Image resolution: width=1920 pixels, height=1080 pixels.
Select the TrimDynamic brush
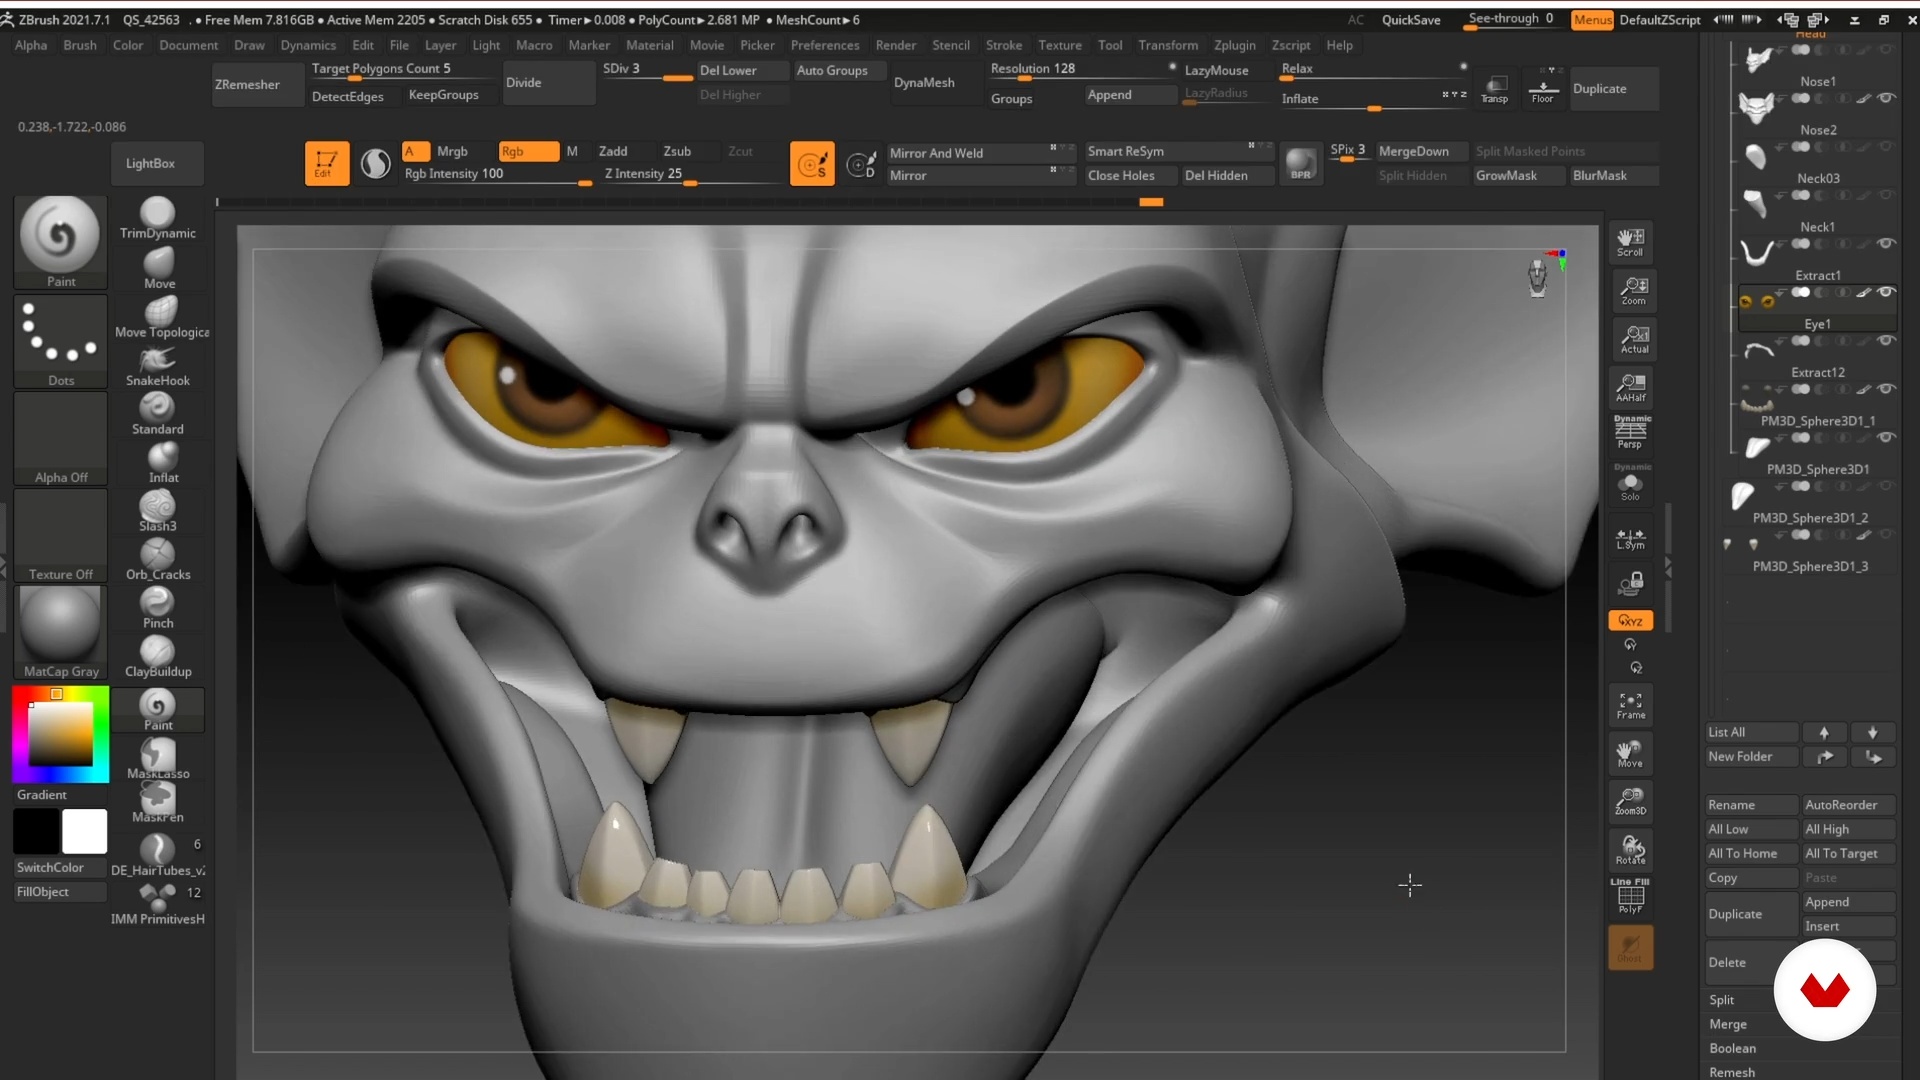click(158, 218)
